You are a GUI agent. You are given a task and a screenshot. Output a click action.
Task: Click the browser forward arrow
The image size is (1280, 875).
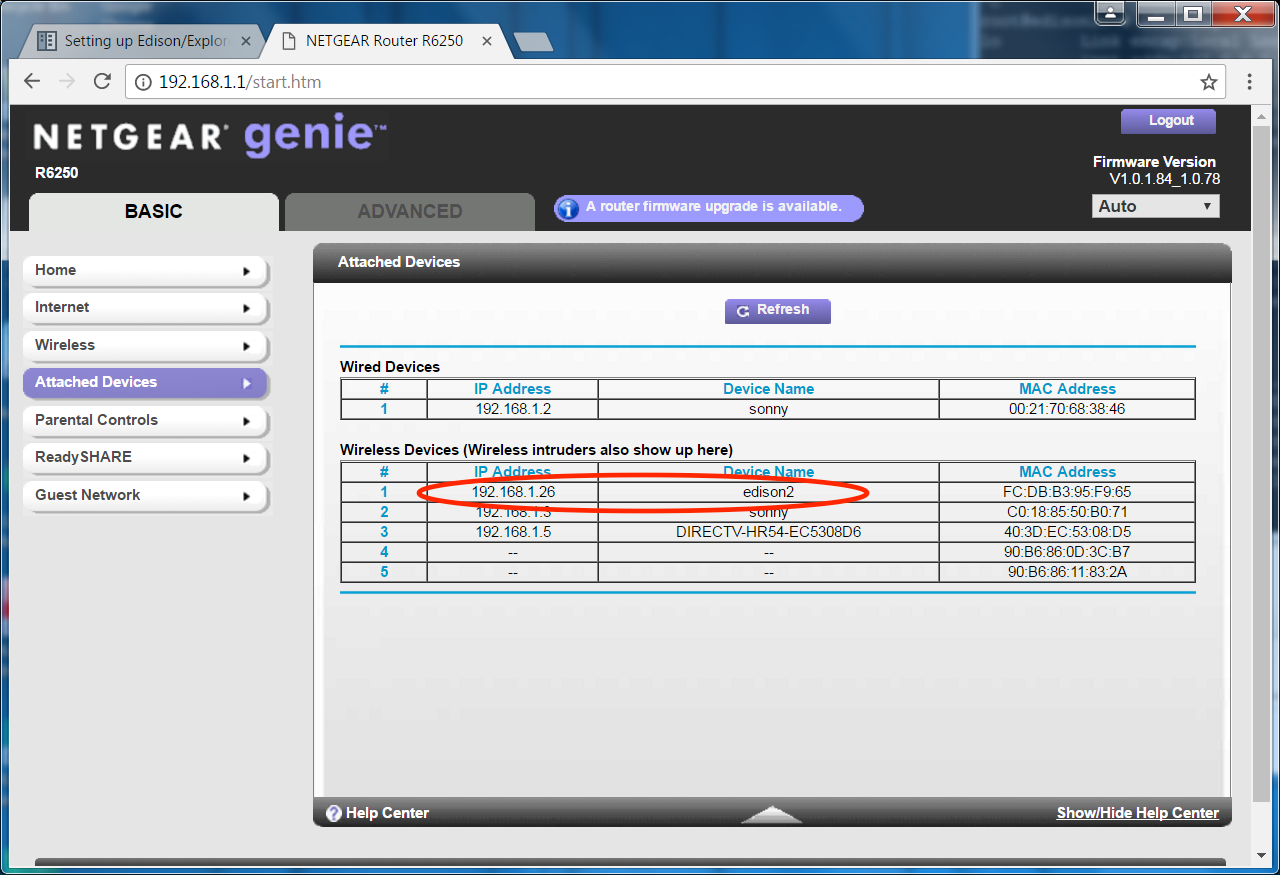67,81
